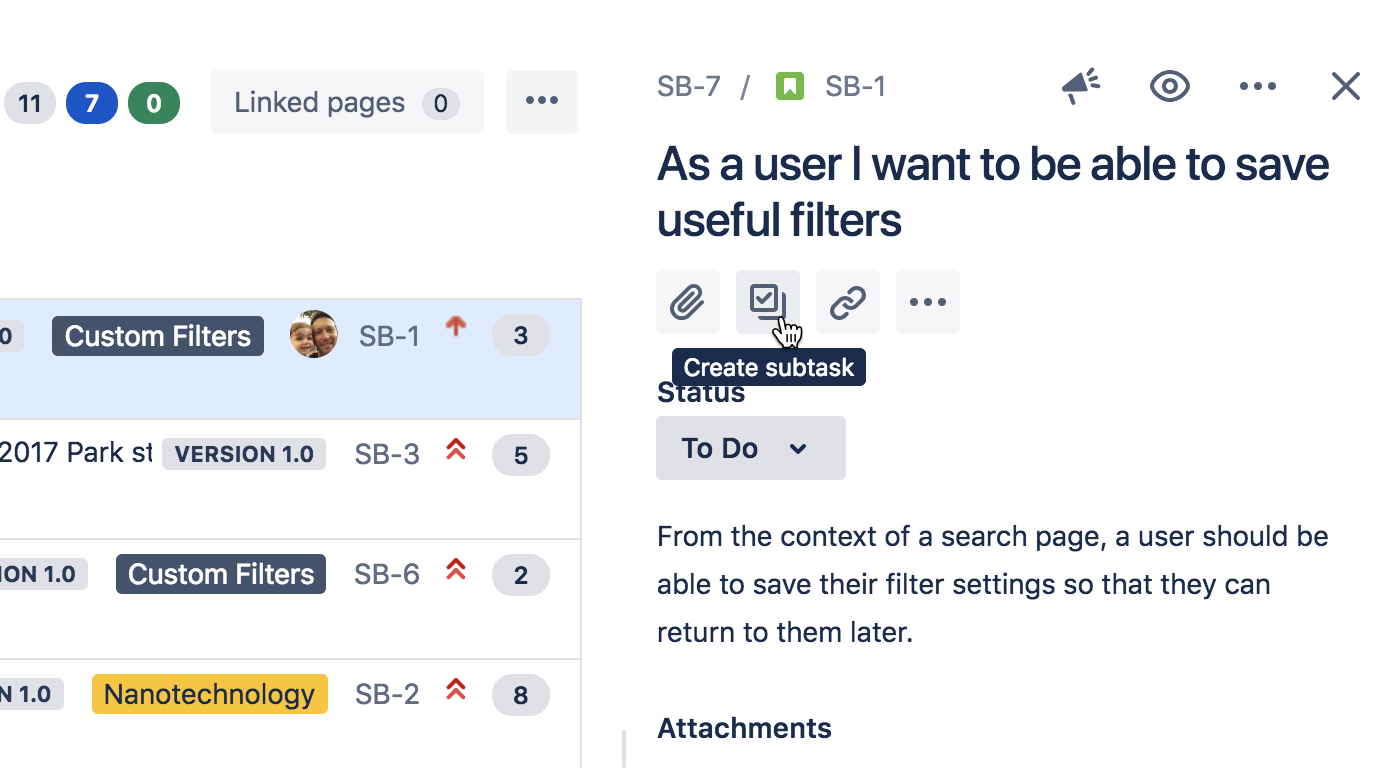Toggle watching the issue with the eye icon

pyautogui.click(x=1169, y=86)
